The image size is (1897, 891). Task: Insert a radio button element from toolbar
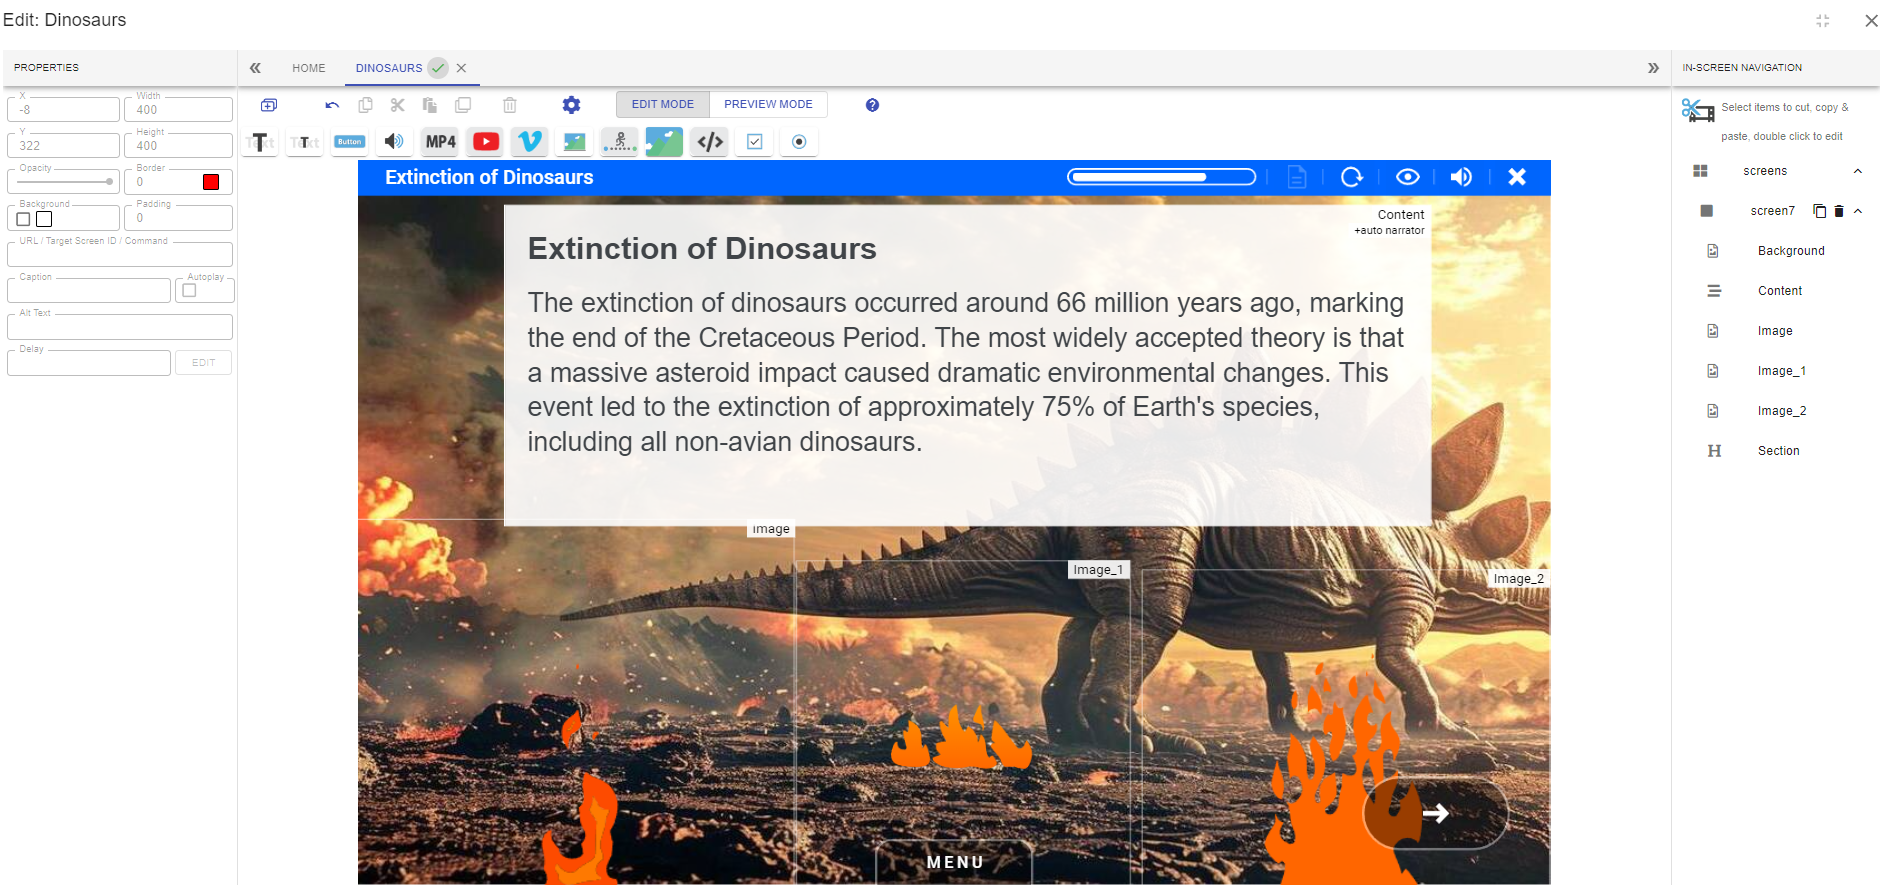coord(799,142)
